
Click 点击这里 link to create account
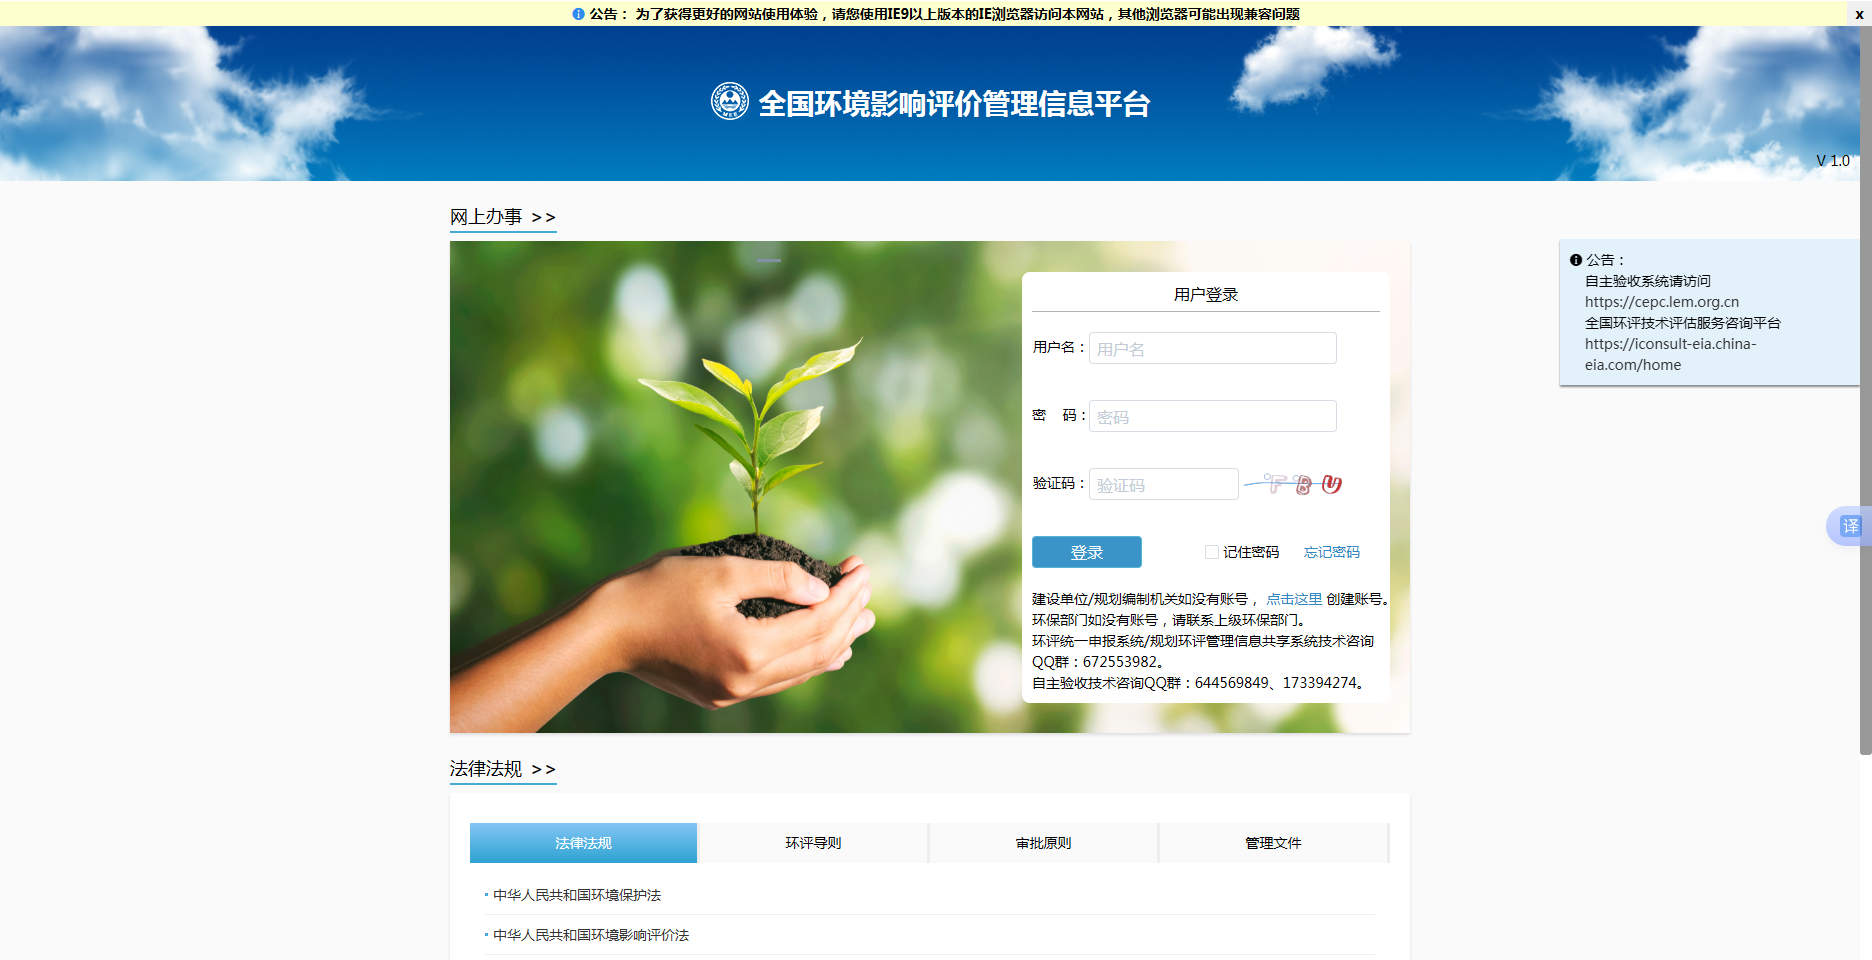pyautogui.click(x=1294, y=599)
